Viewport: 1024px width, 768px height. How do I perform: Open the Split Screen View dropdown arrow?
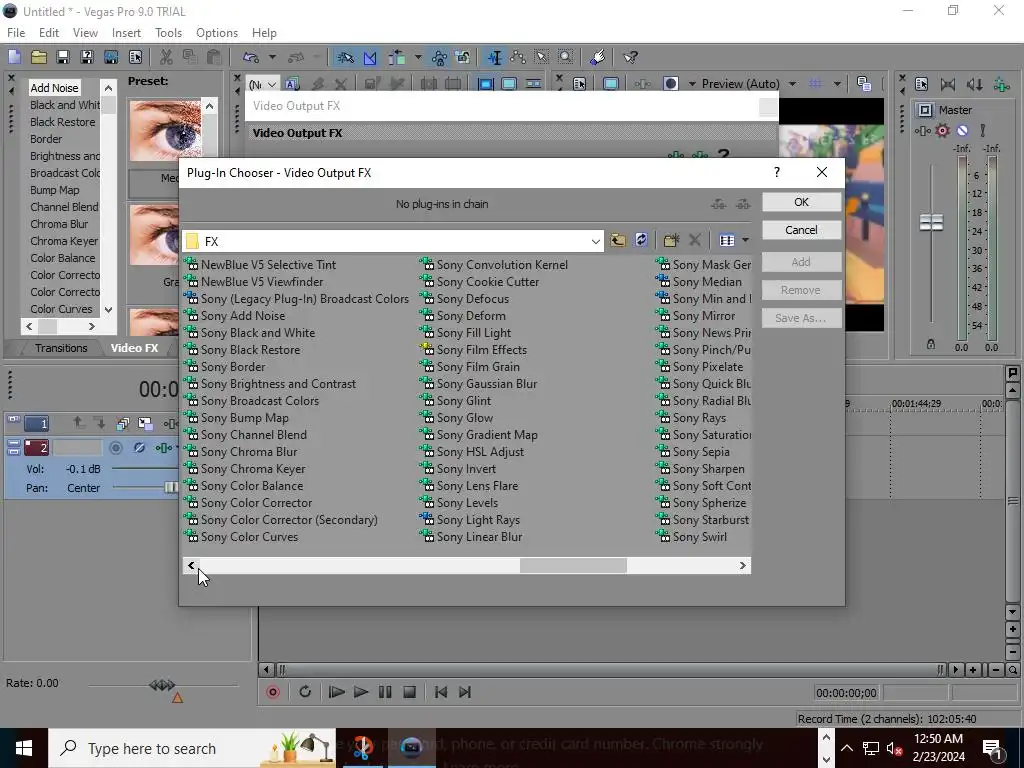pos(692,84)
